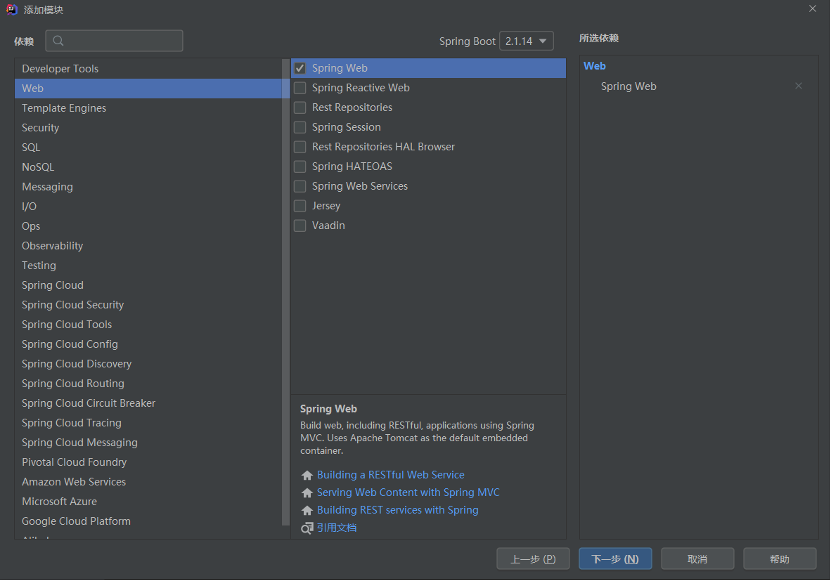Choose the Ops category

click(149, 226)
